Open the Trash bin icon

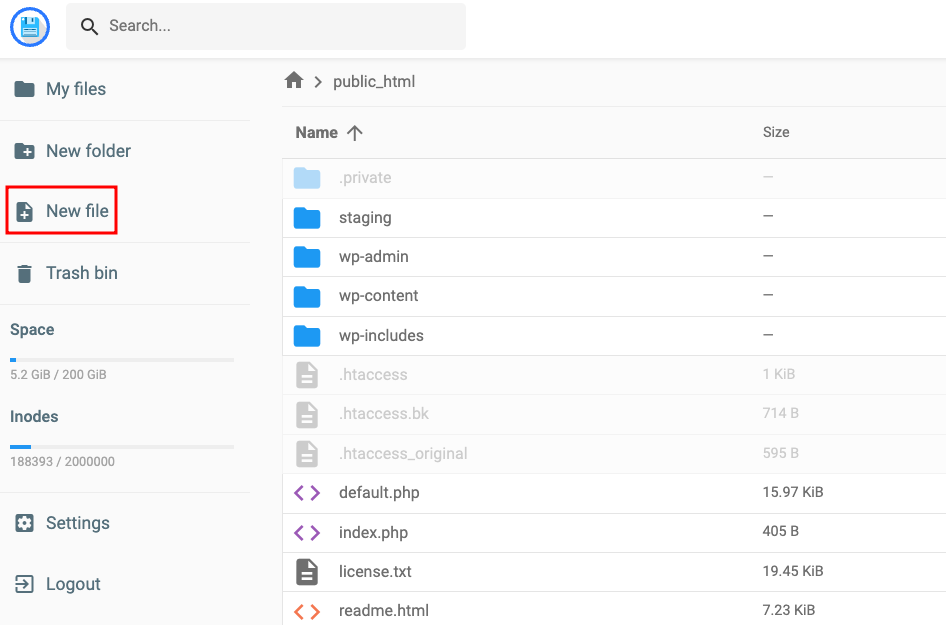tap(25, 272)
